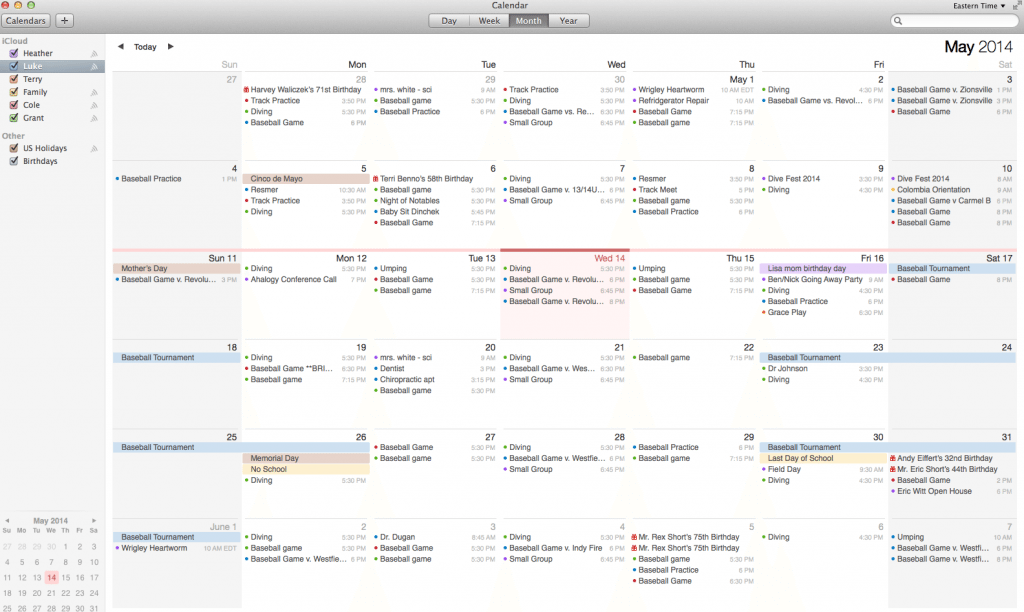The width and height of the screenshot is (1024, 612).
Task: Go to previous month using the back arrow
Action: point(121,46)
